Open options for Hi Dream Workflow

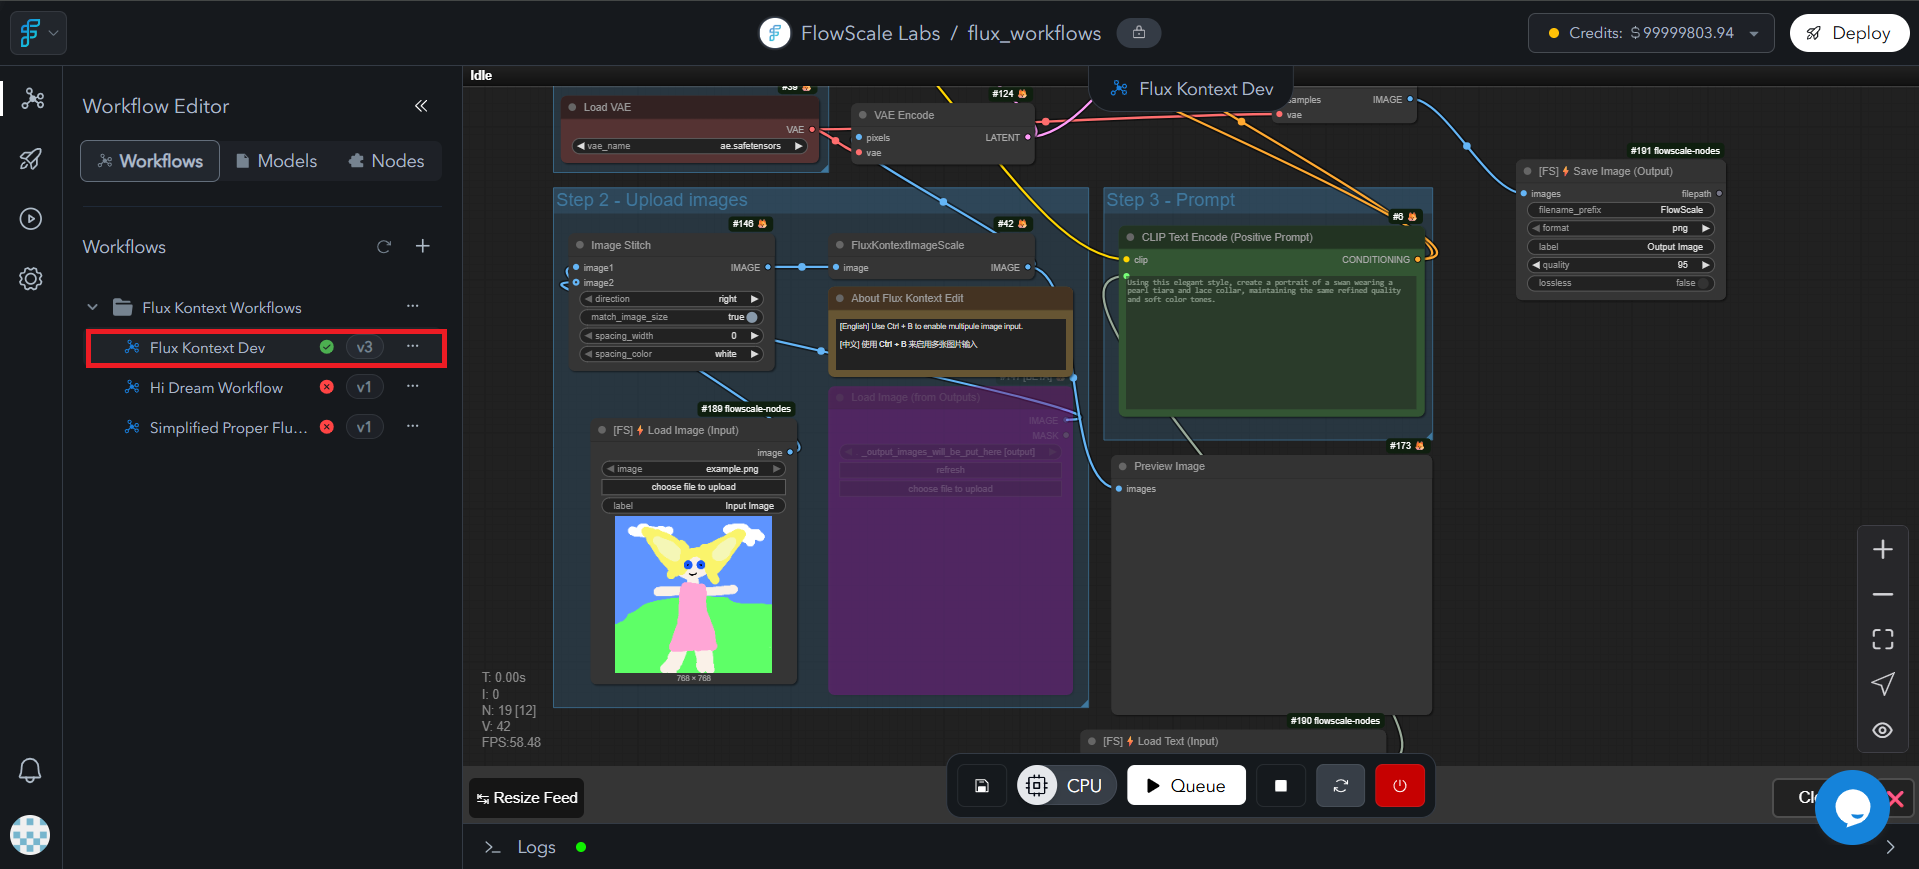point(412,386)
